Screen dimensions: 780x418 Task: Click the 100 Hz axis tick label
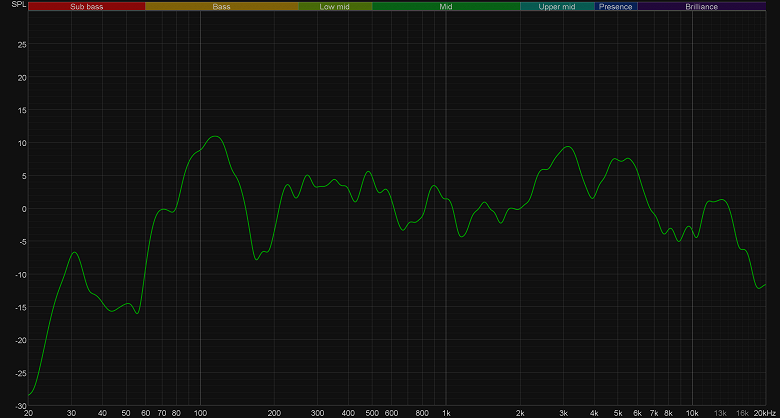coord(200,413)
